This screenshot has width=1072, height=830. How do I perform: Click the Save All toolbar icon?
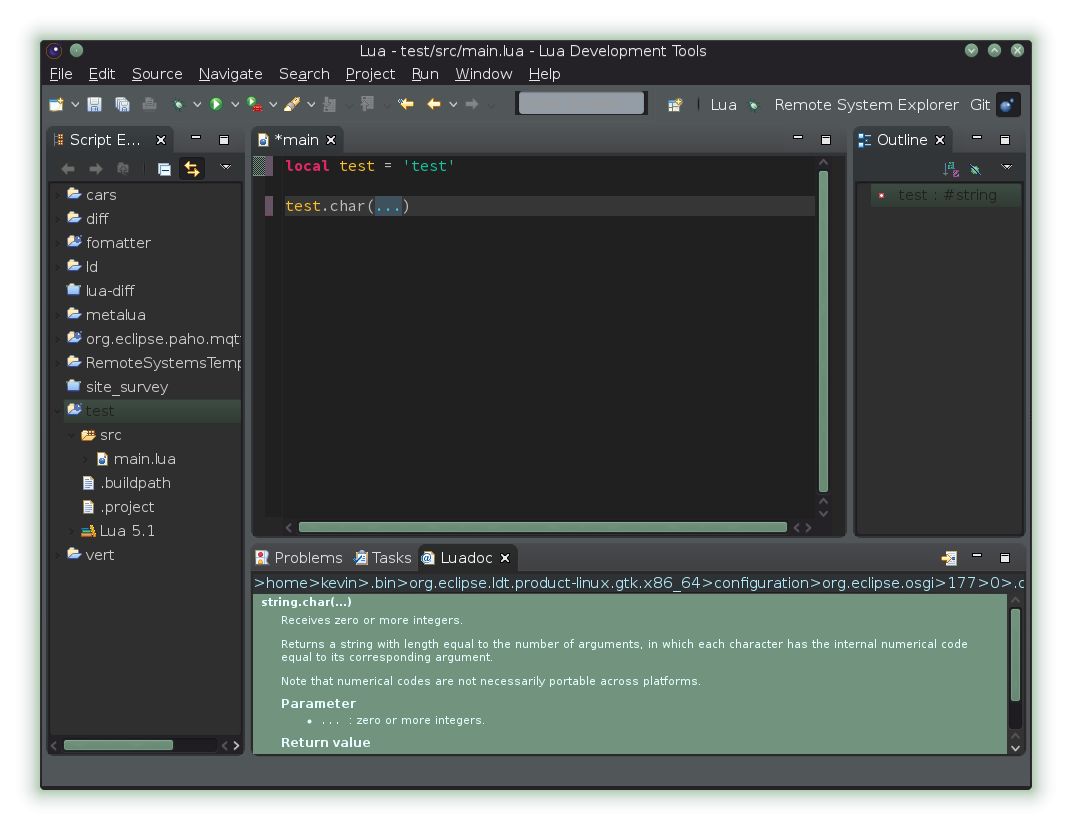tap(122, 105)
